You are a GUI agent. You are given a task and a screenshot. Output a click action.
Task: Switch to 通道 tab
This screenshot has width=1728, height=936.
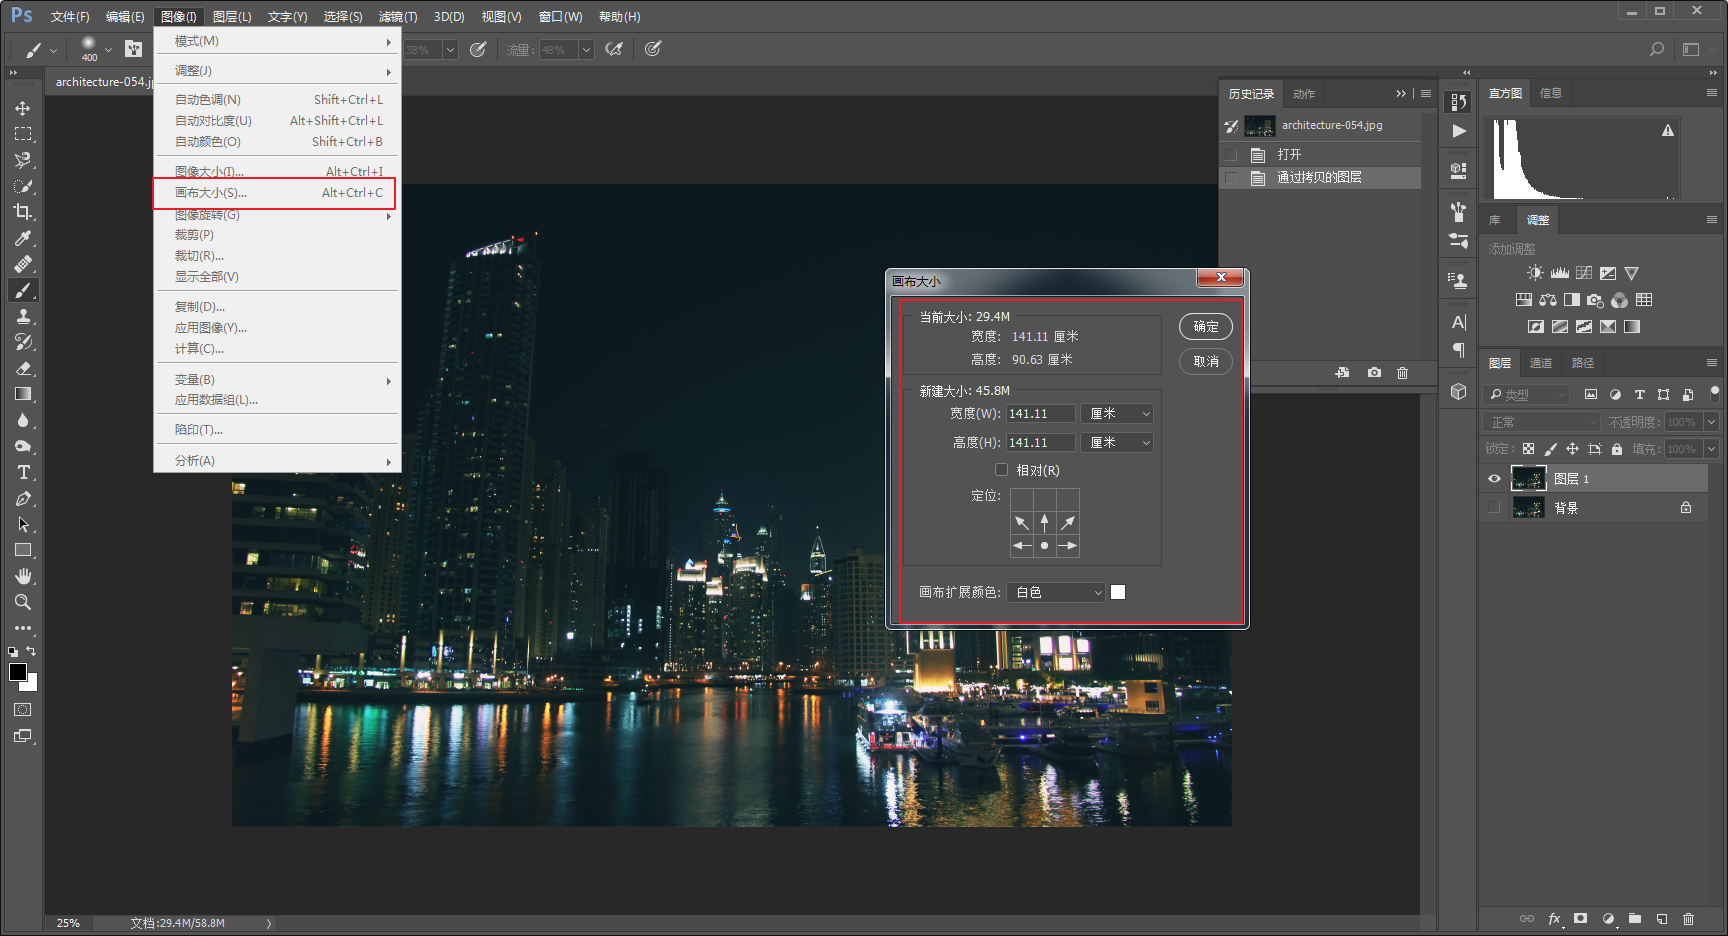pyautogui.click(x=1541, y=363)
